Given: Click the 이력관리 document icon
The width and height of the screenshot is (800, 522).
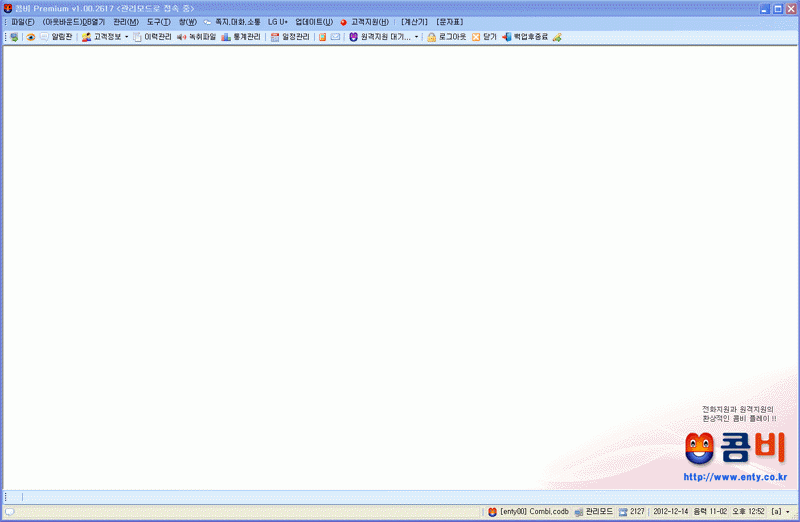Looking at the screenshot, I should (137, 37).
